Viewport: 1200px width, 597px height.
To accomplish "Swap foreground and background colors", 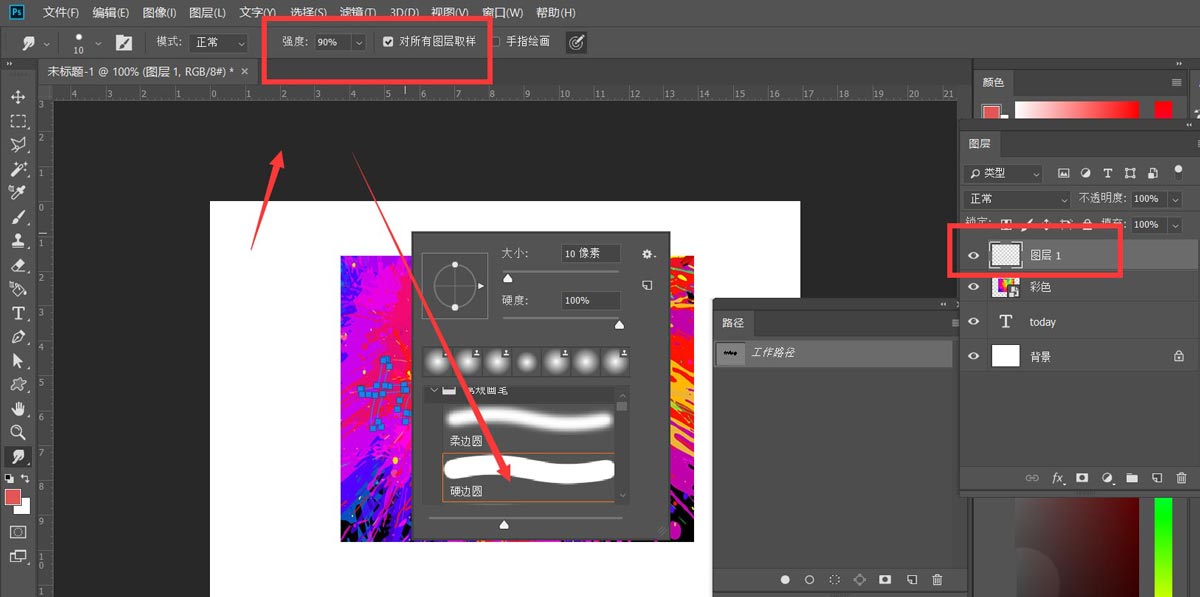I will (x=25, y=479).
